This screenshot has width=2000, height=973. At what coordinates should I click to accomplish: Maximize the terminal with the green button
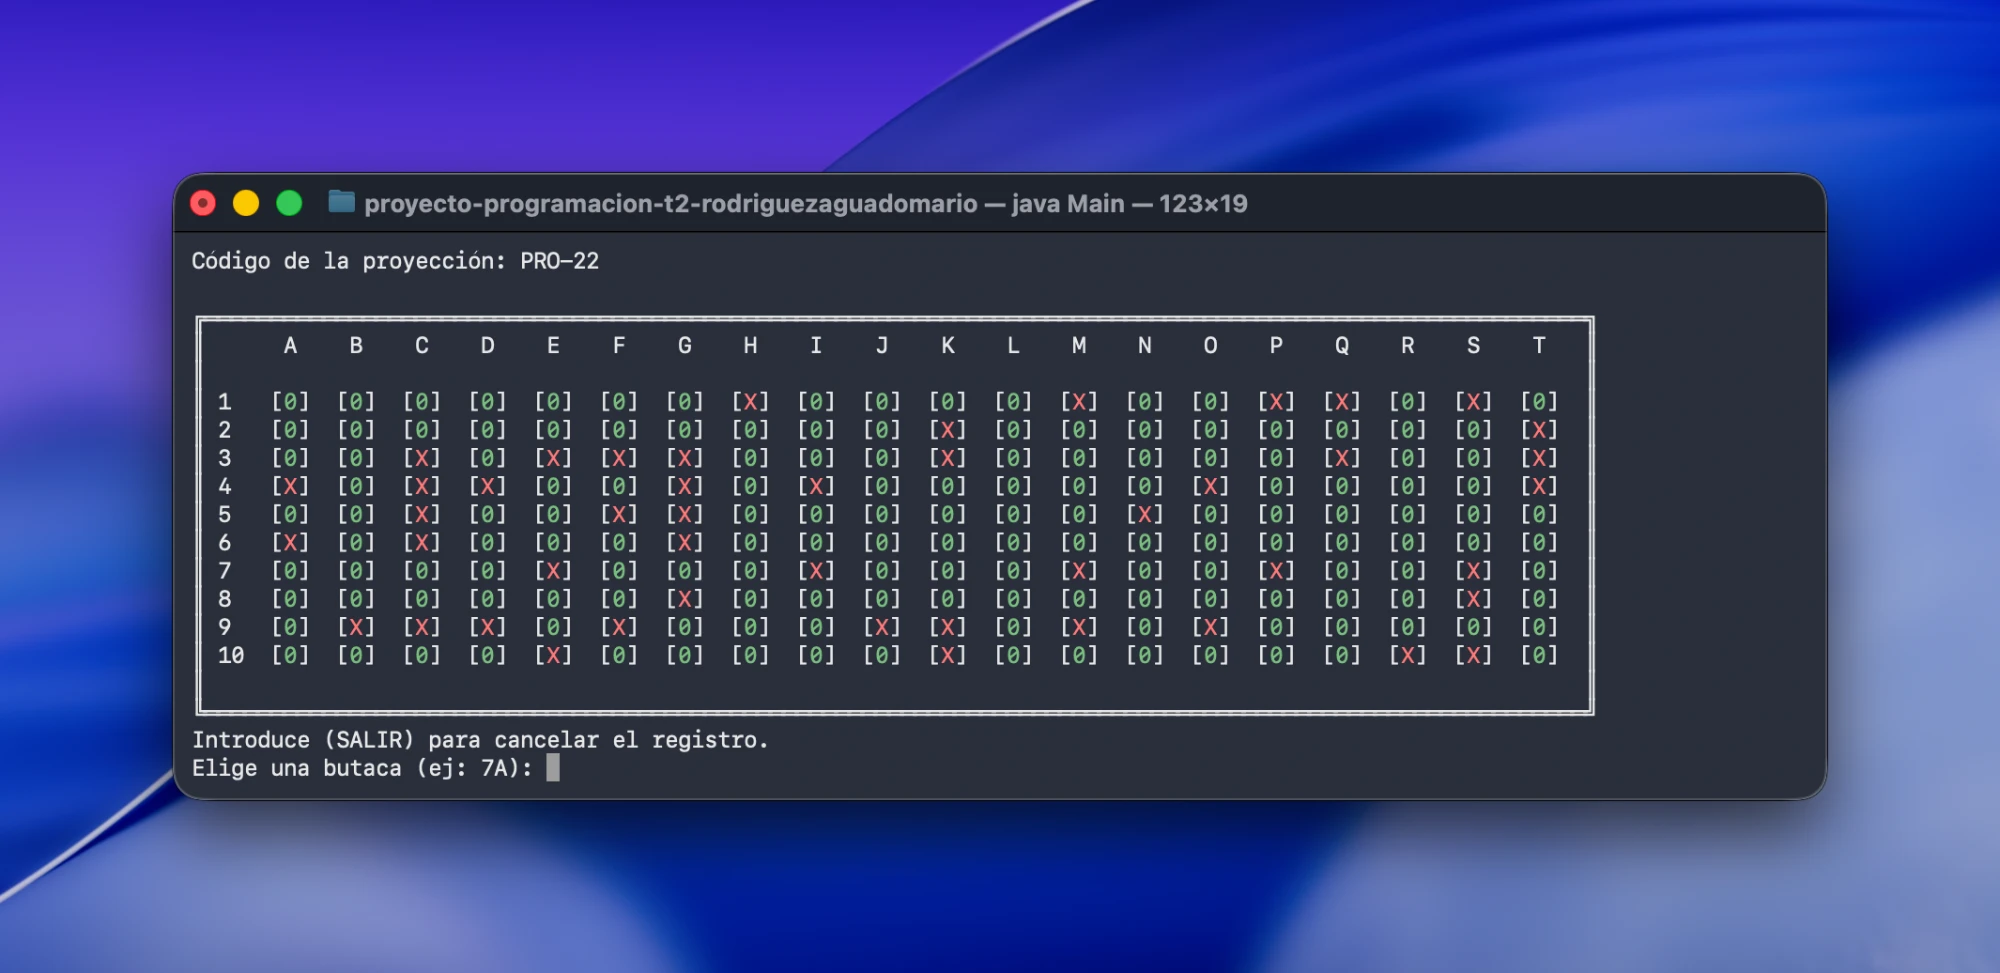coord(289,204)
